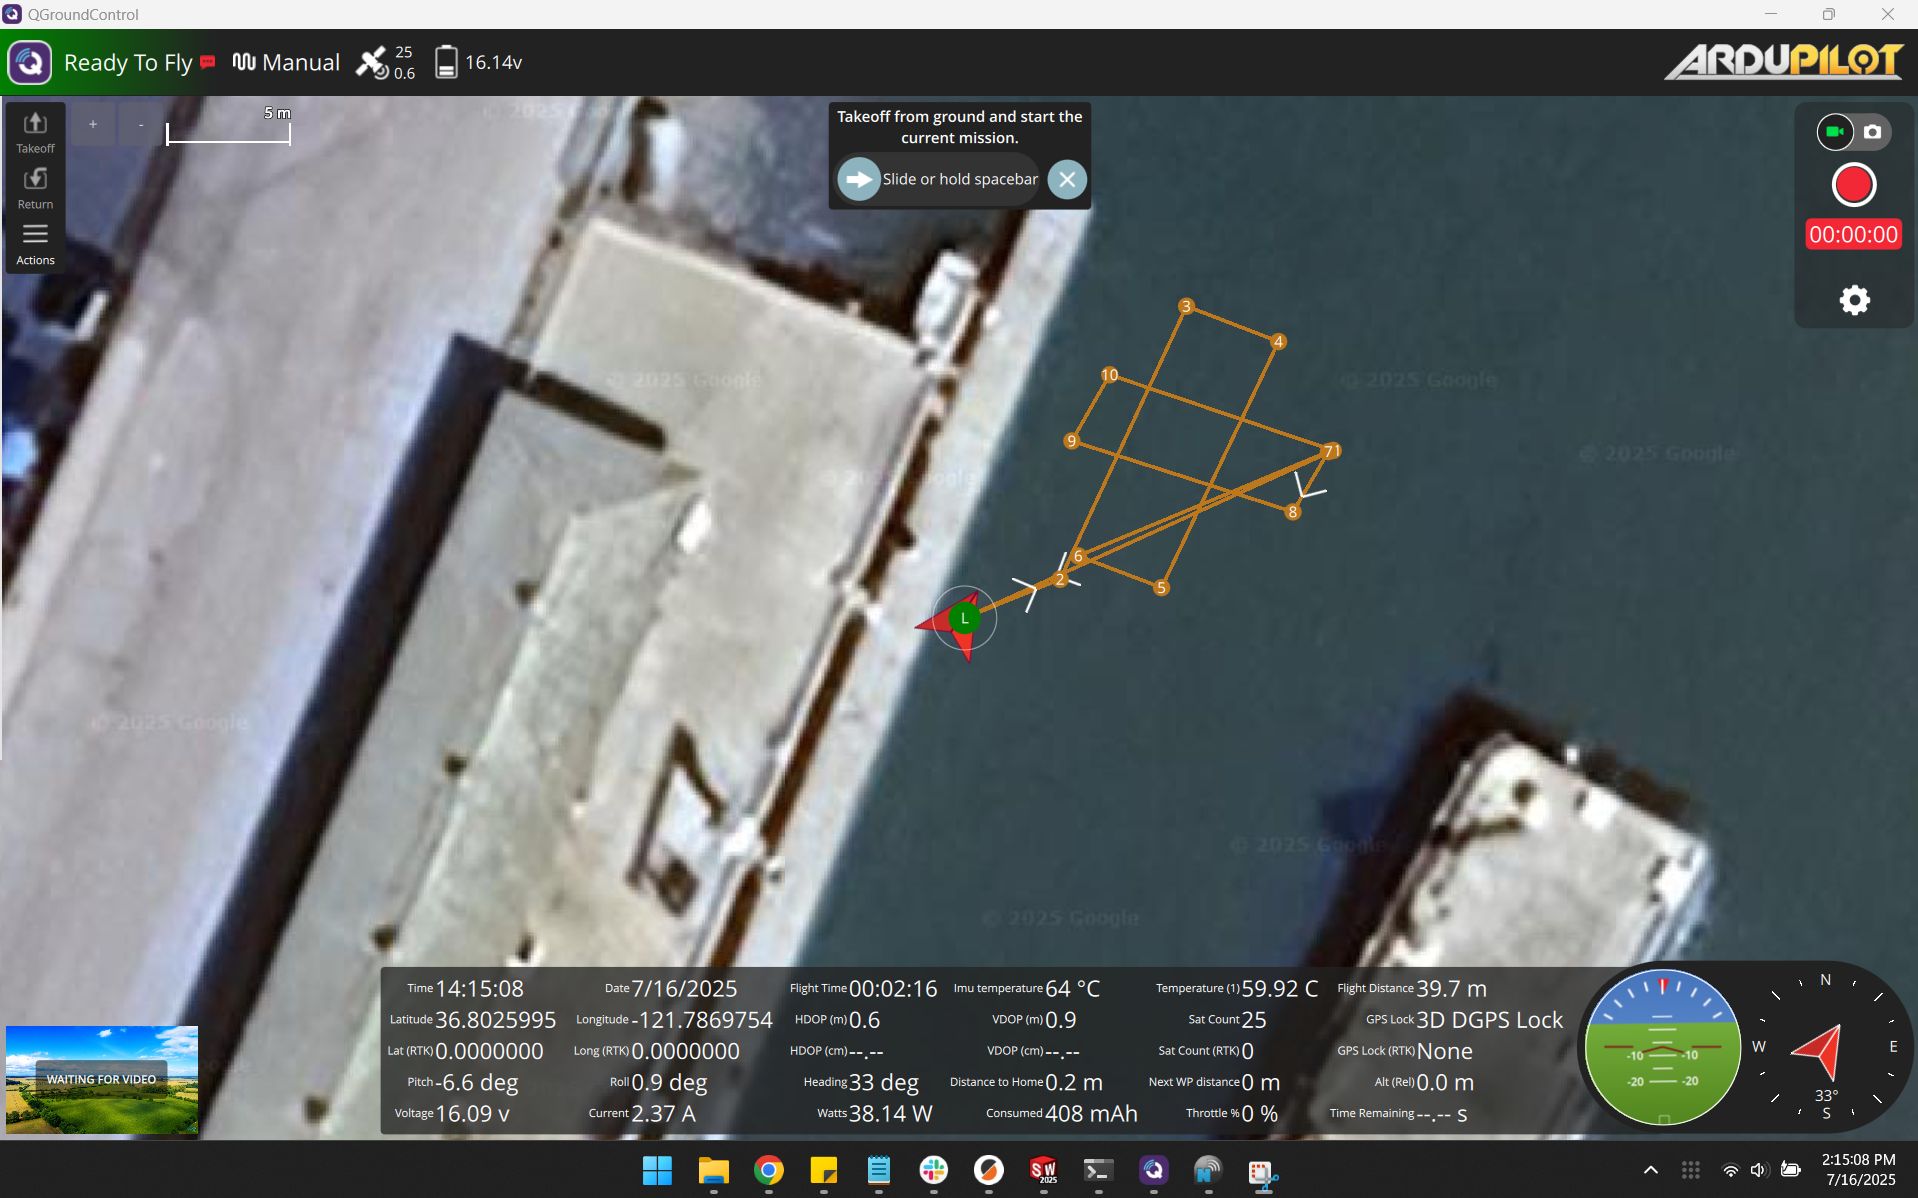Click the Heading value 33 deg
The width and height of the screenshot is (1918, 1198).
click(x=884, y=1082)
